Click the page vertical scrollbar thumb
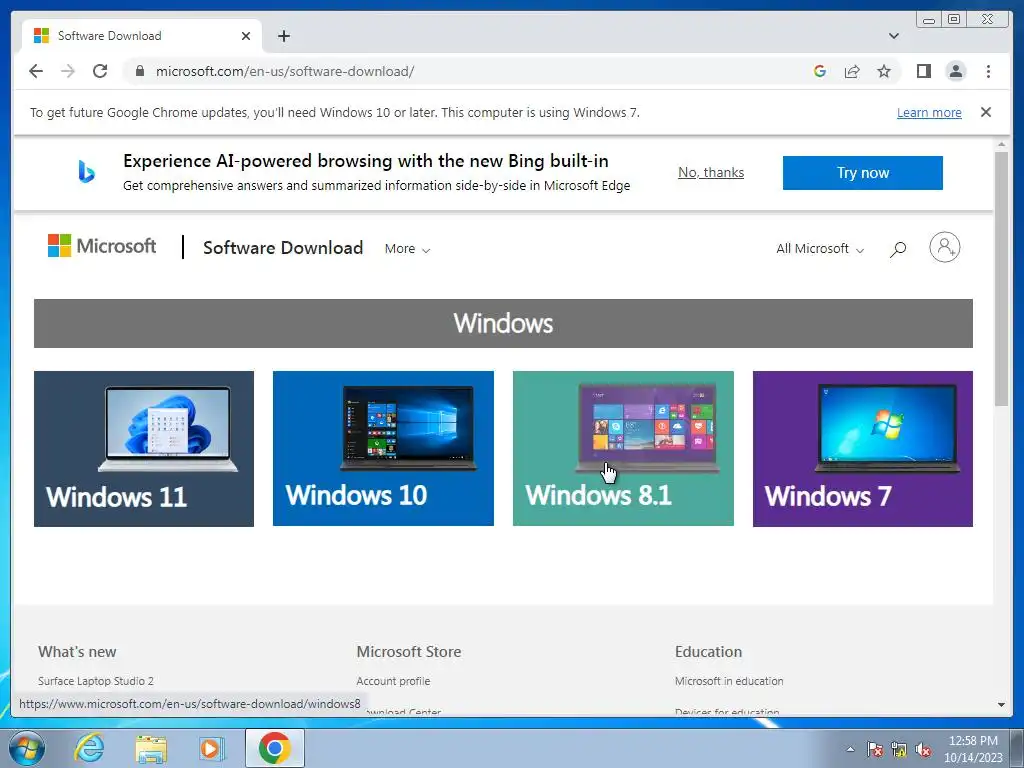 coord(1001,278)
